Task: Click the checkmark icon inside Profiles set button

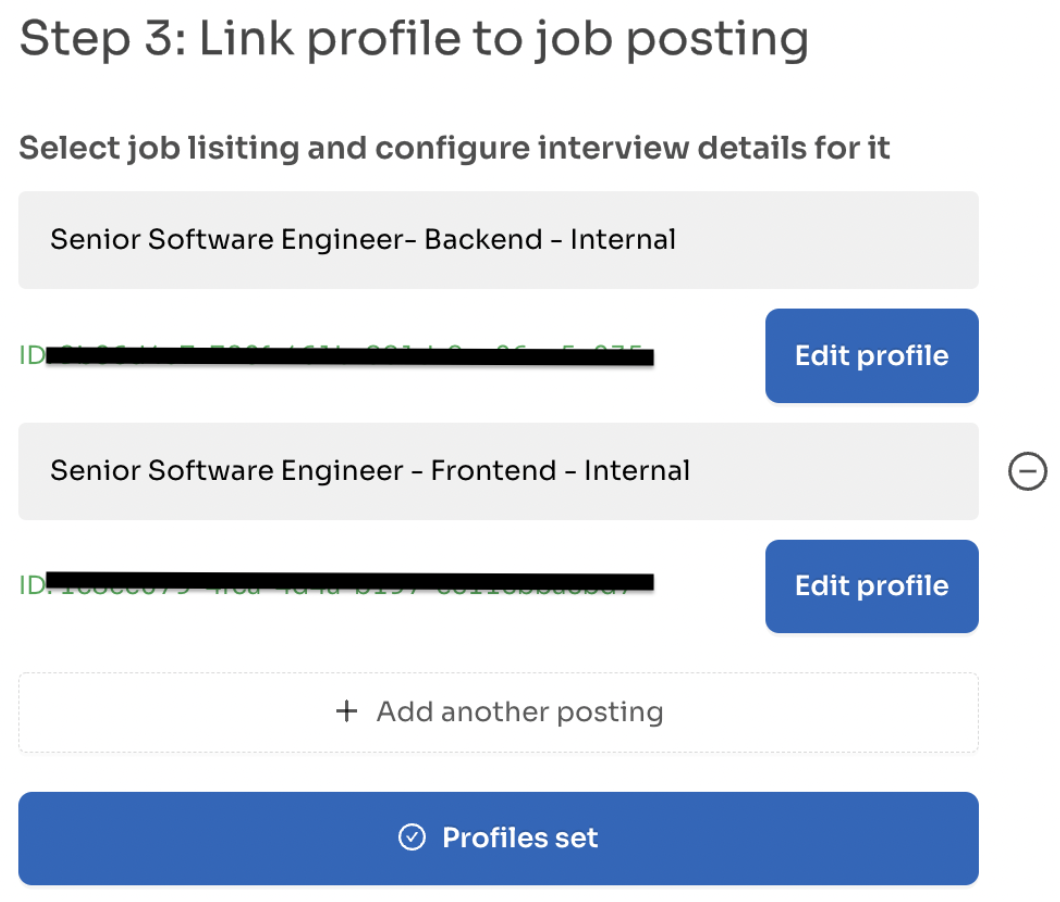Action: pyautogui.click(x=412, y=838)
